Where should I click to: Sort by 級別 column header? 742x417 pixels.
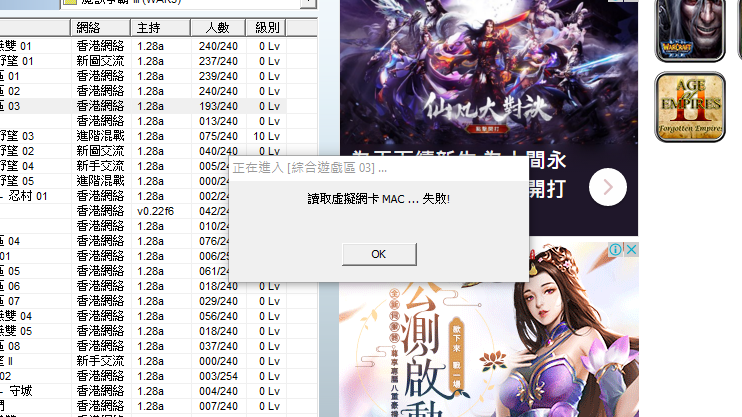(266, 28)
